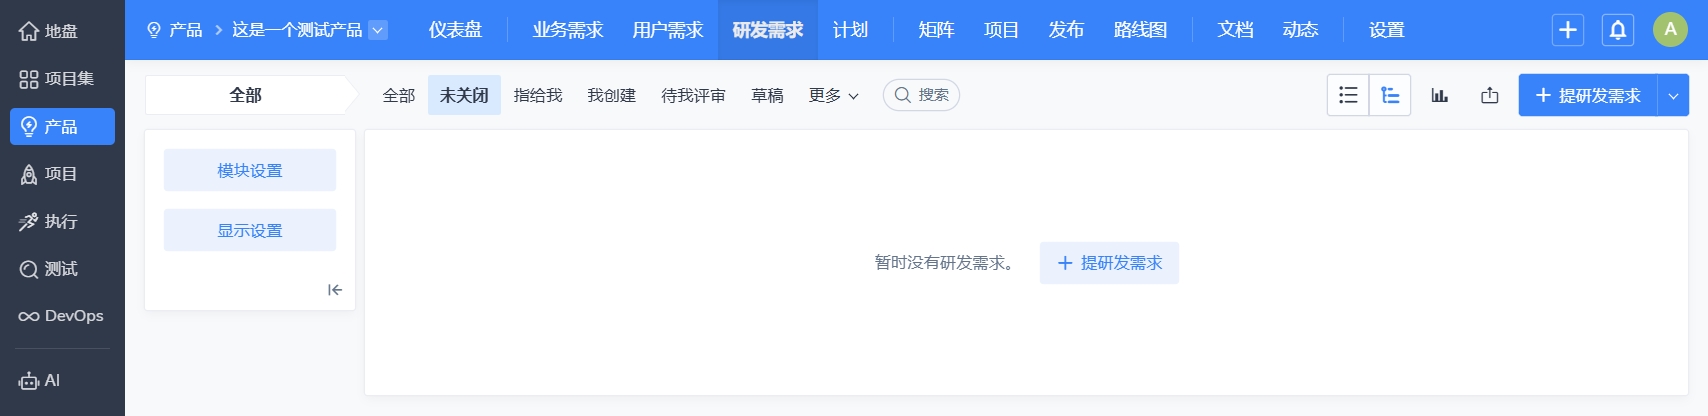Screen dimensions: 1708x416
Task: Go to 动态 tab
Action: (x=1300, y=30)
